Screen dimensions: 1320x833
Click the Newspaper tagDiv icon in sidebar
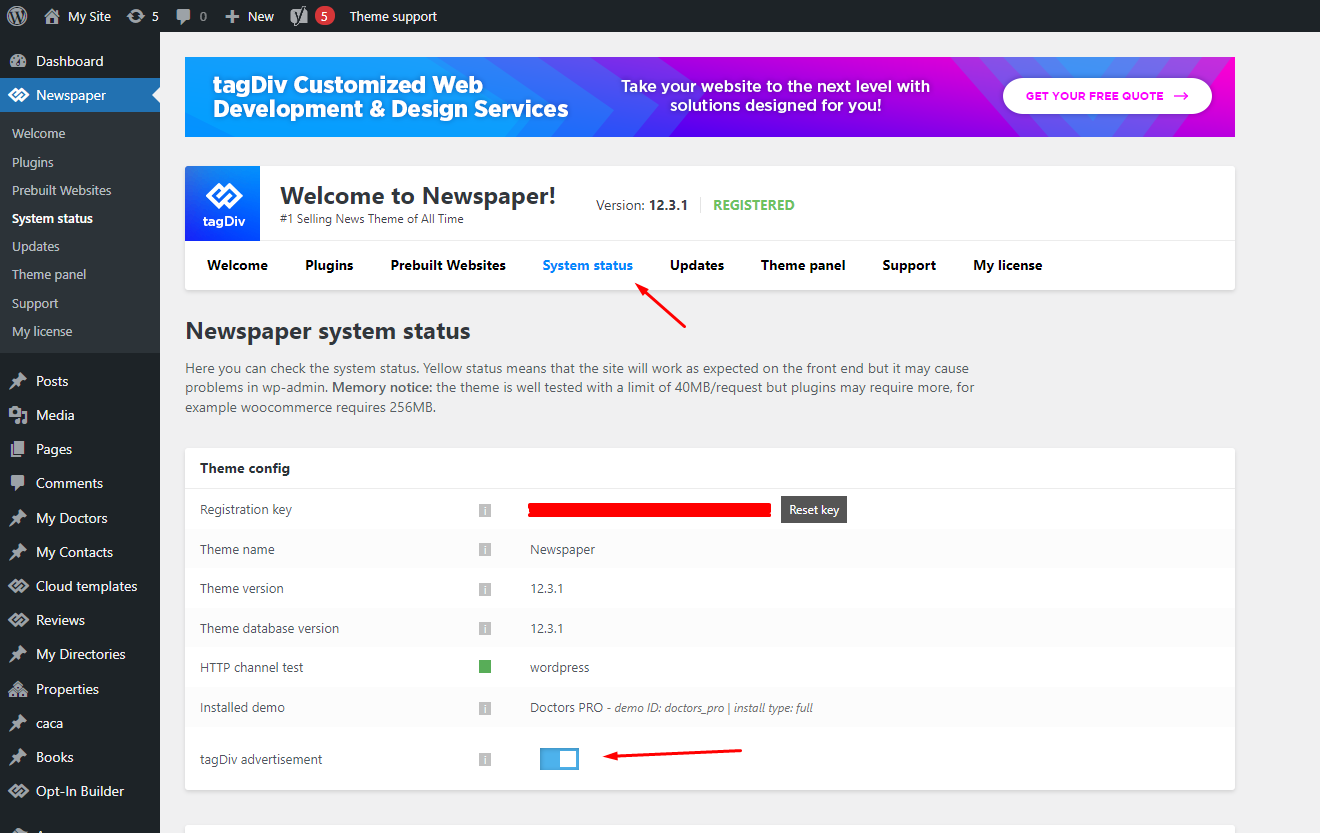18,95
